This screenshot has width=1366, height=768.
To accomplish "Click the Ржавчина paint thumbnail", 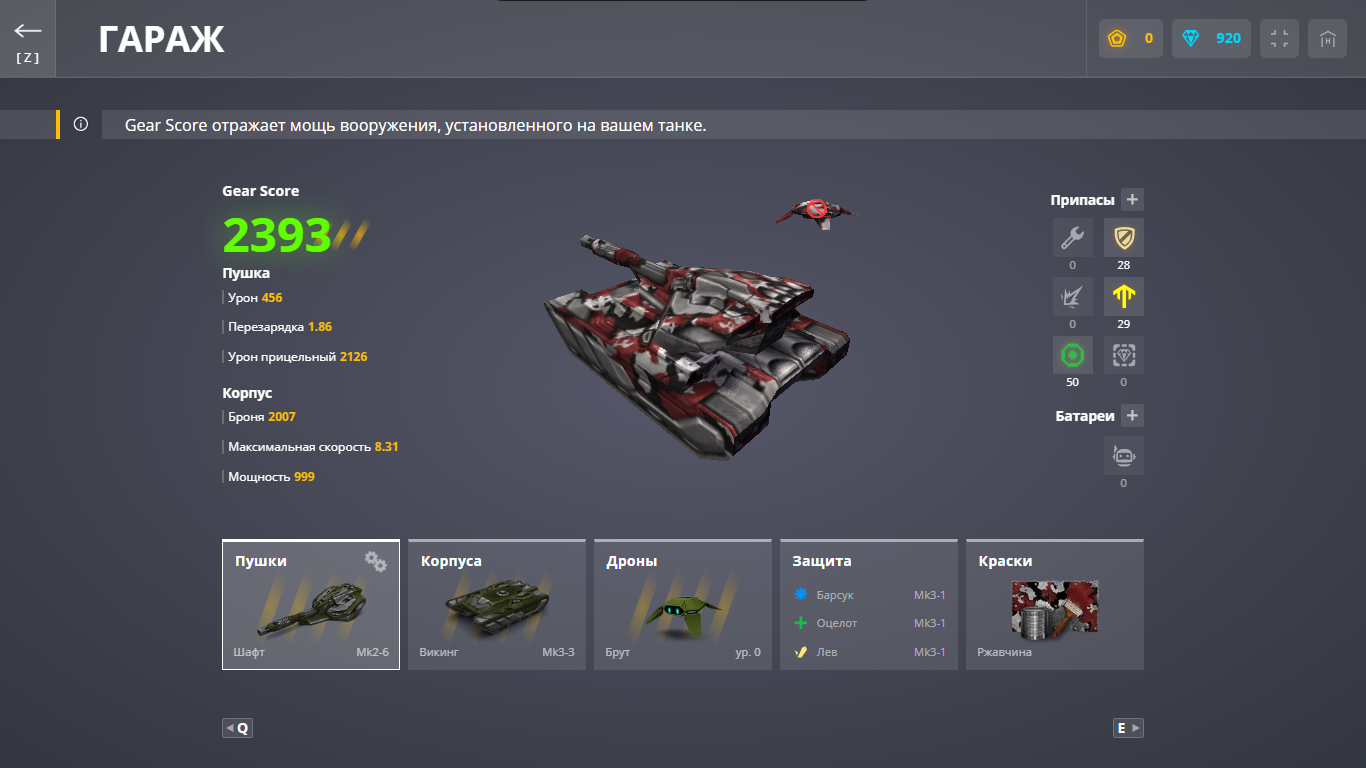I will point(1055,608).
